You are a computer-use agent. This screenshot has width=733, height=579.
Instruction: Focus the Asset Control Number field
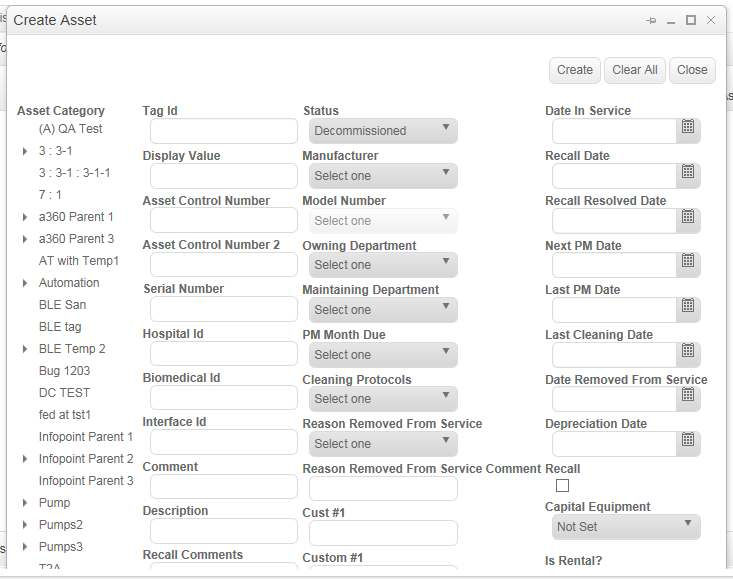tap(224, 221)
